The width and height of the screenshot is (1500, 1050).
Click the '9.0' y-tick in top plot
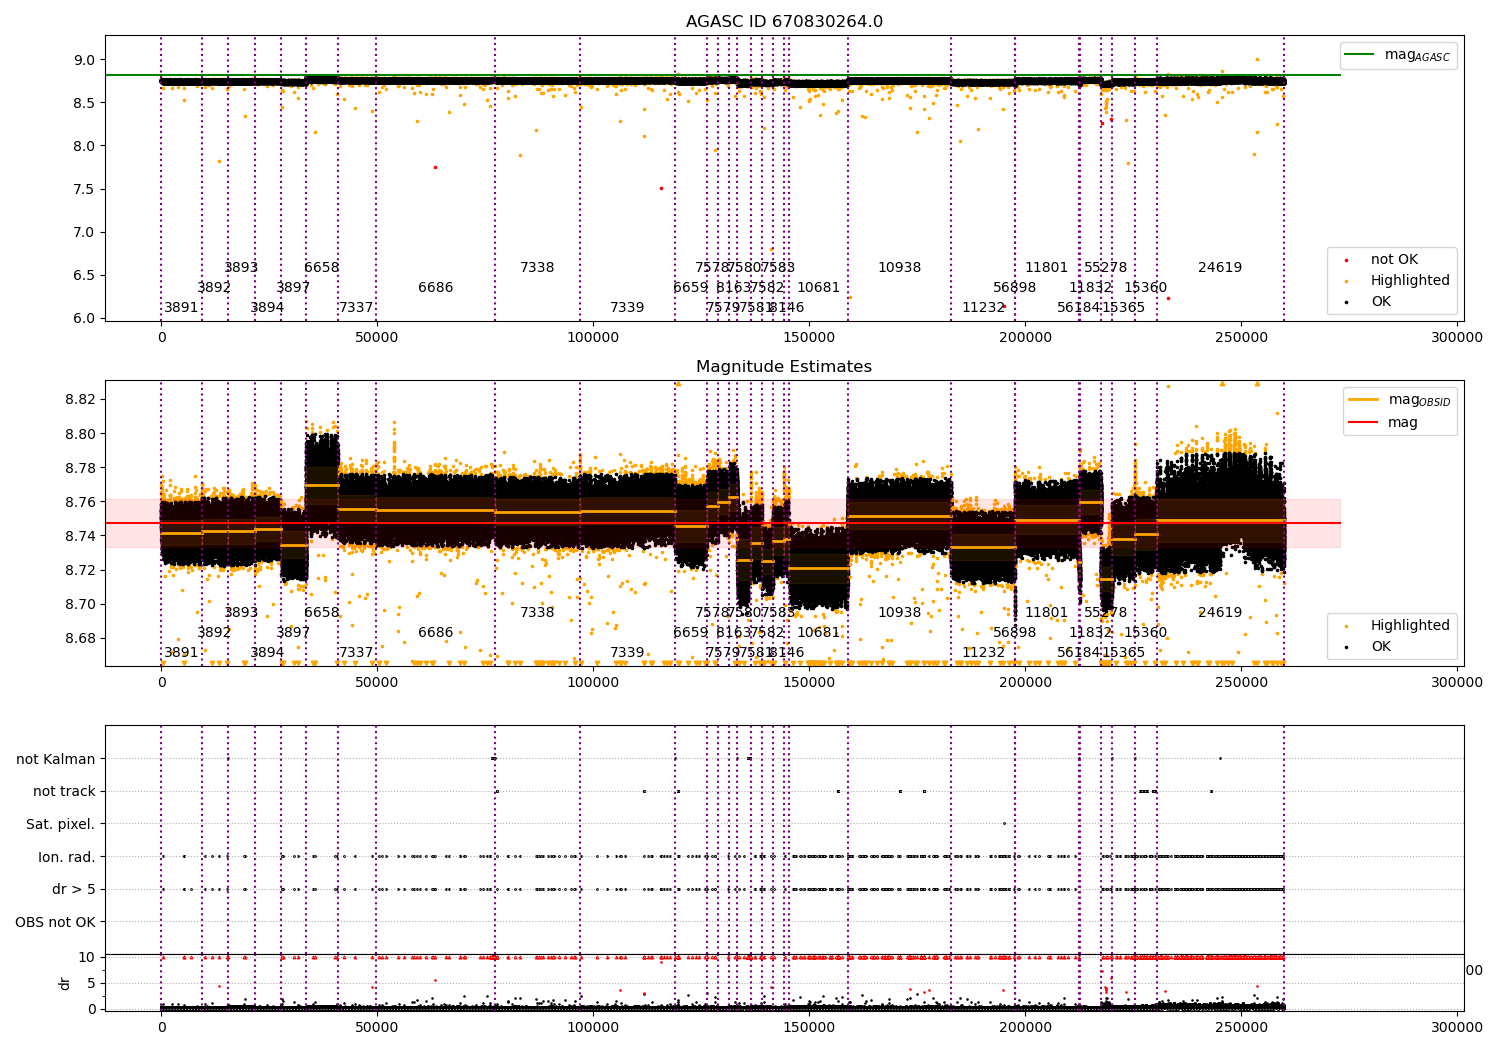tap(85, 60)
